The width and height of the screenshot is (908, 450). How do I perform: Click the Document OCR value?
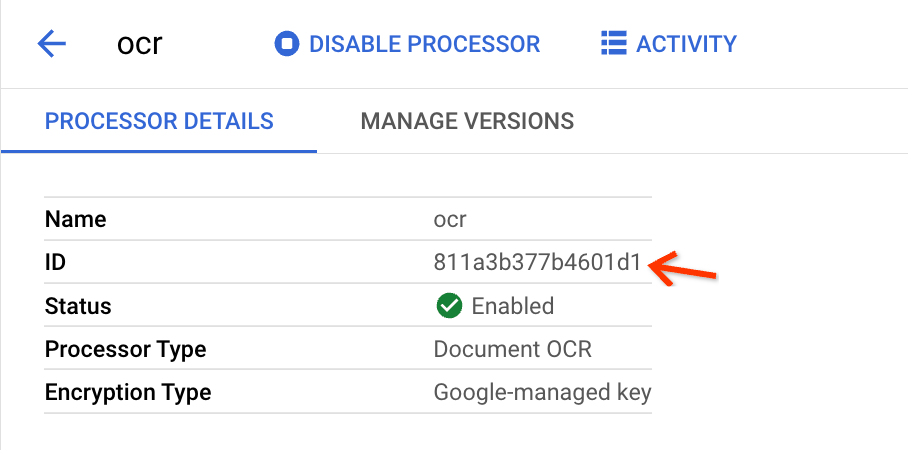point(512,350)
